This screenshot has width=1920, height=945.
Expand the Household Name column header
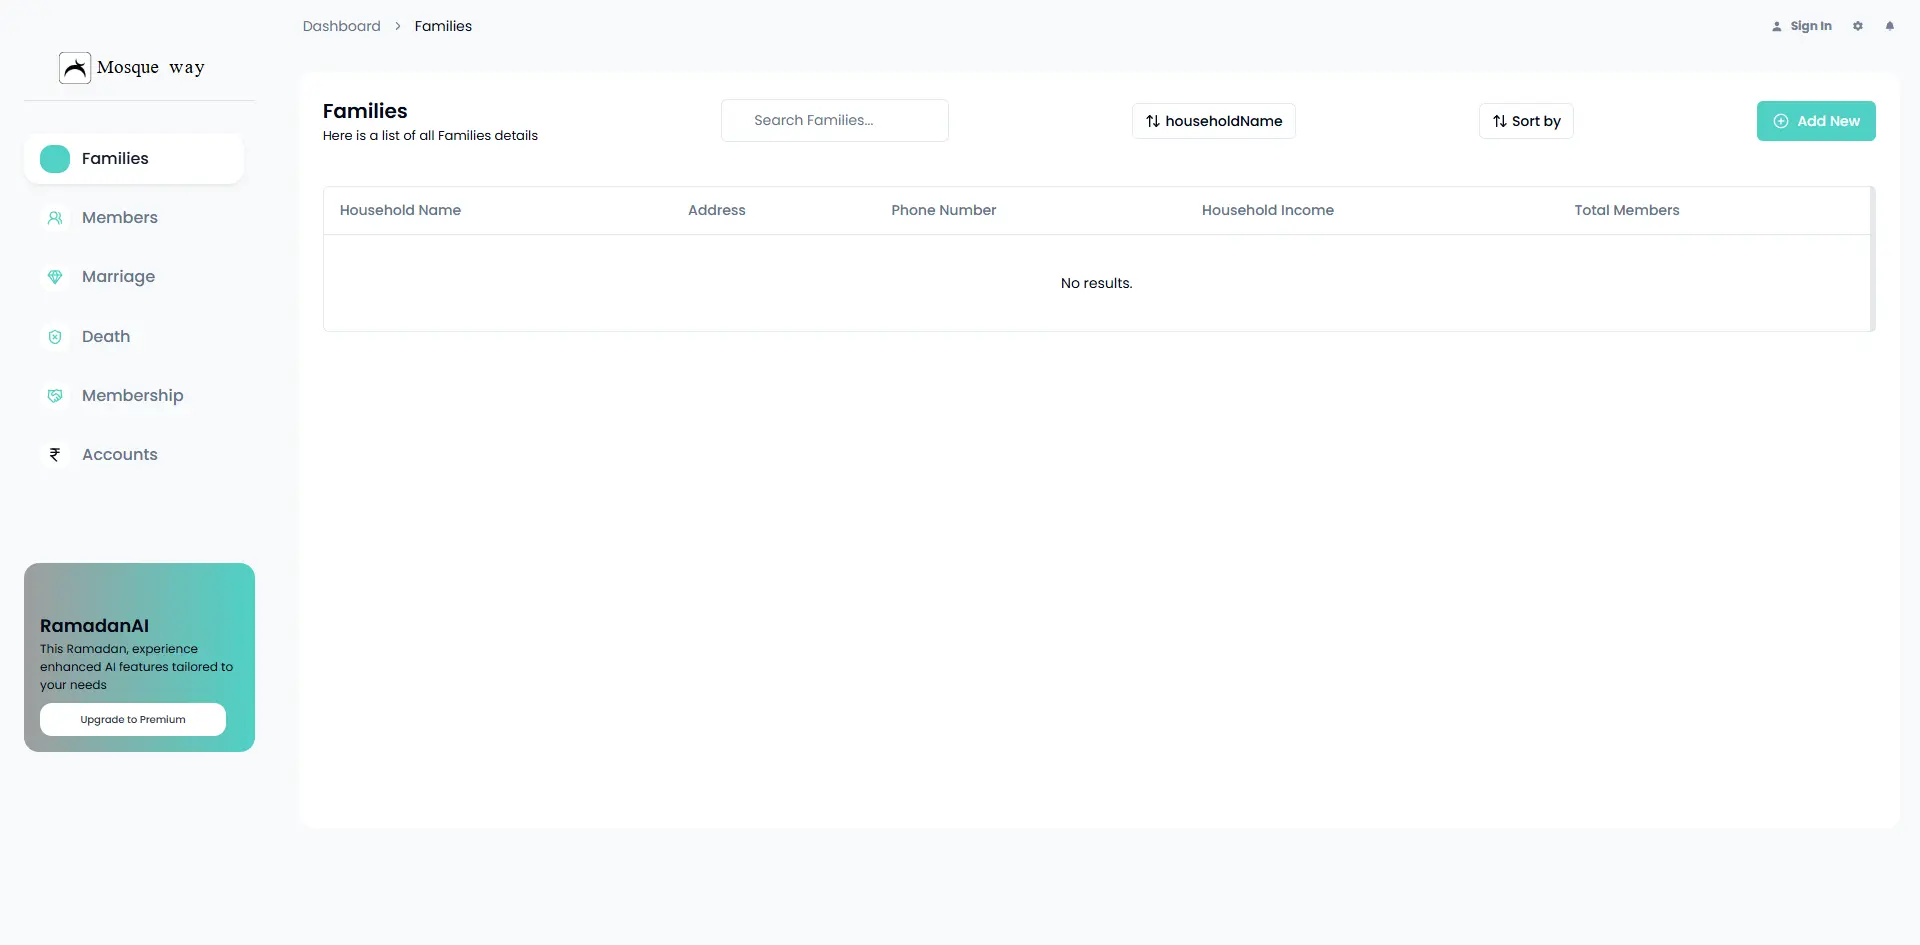coord(400,210)
